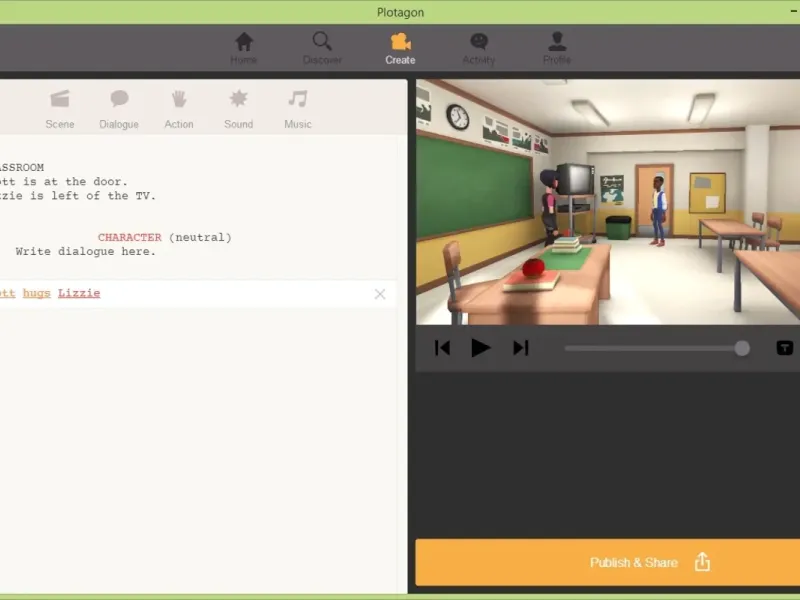Image resolution: width=800 pixels, height=600 pixels.
Task: Open the Activity tab
Action: pos(479,48)
